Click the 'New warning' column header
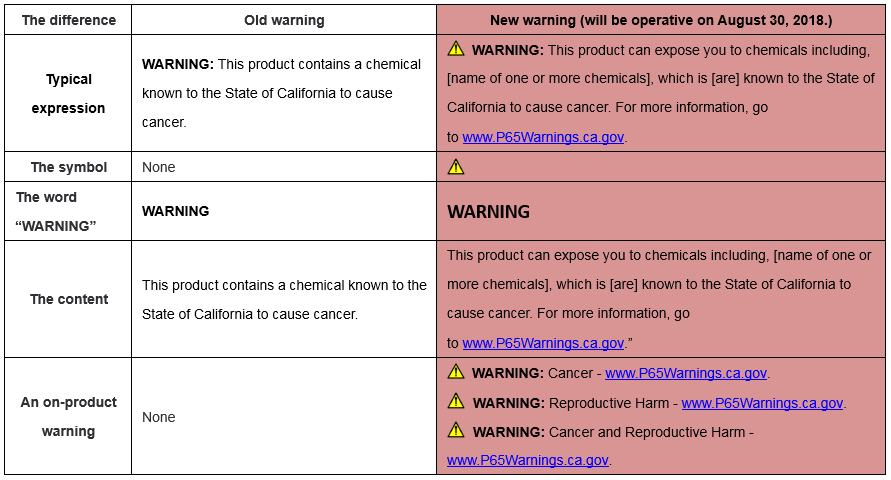 point(661,20)
